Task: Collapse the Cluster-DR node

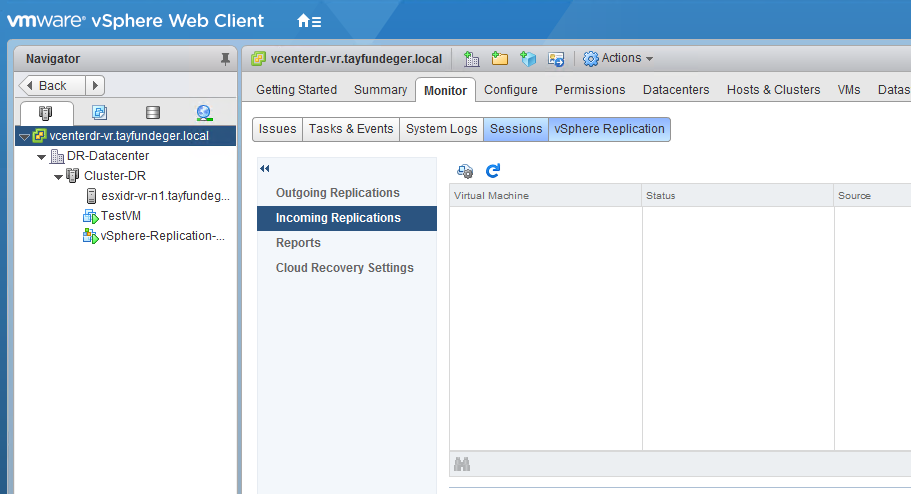Action: click(x=58, y=176)
